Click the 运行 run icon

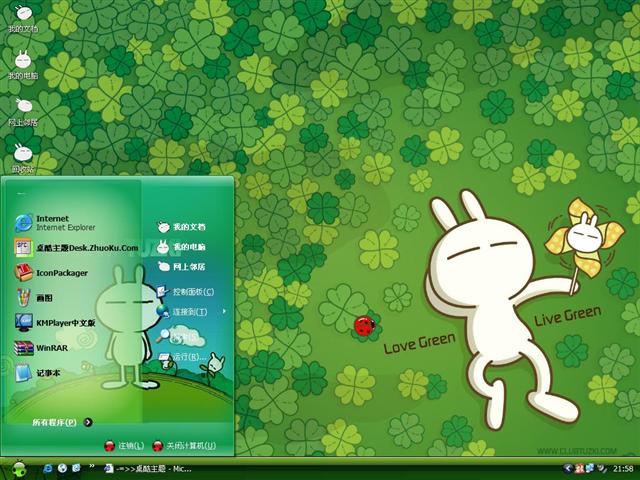pos(164,358)
